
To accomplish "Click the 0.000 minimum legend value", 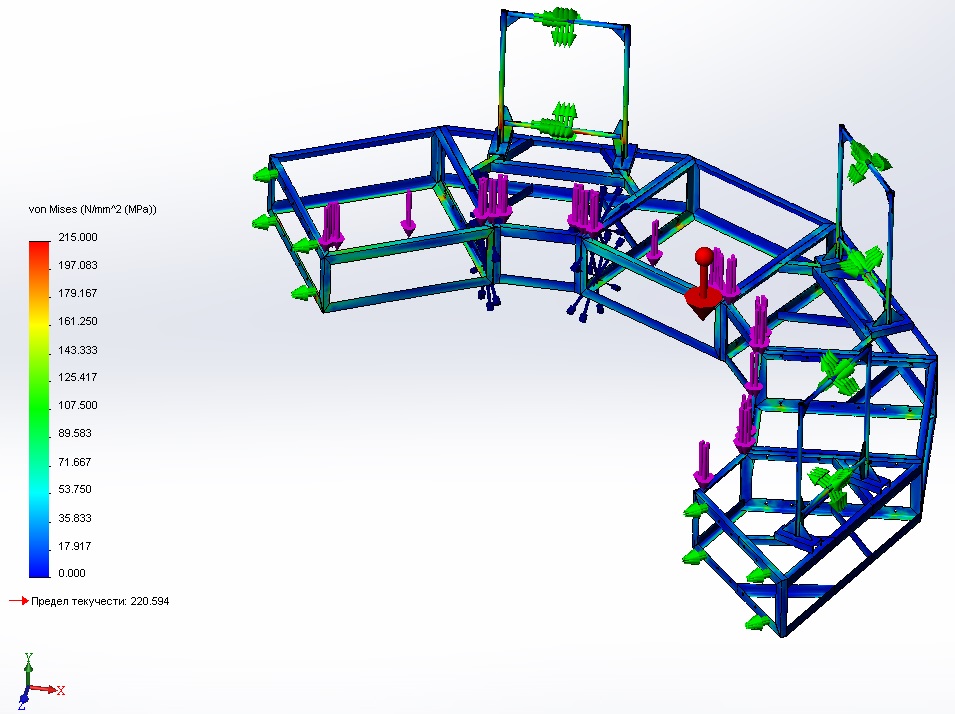I will tap(72, 573).
